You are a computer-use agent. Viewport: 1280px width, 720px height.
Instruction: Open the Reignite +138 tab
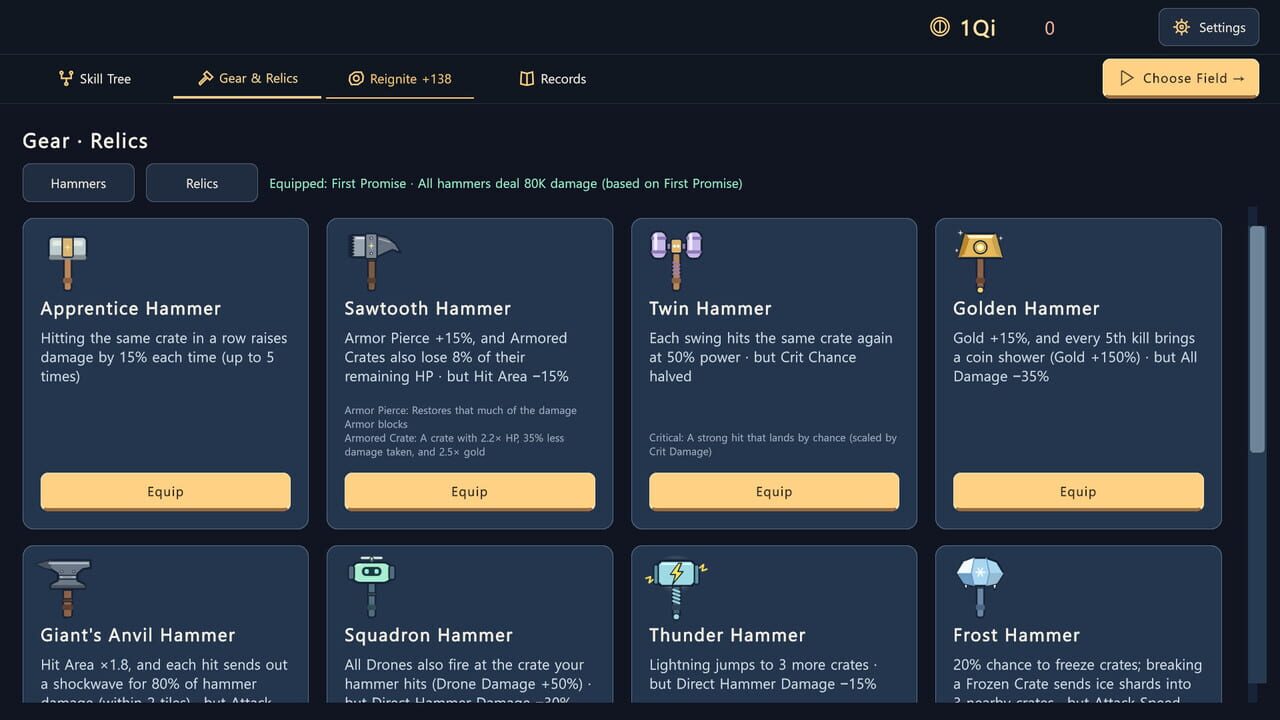(400, 78)
